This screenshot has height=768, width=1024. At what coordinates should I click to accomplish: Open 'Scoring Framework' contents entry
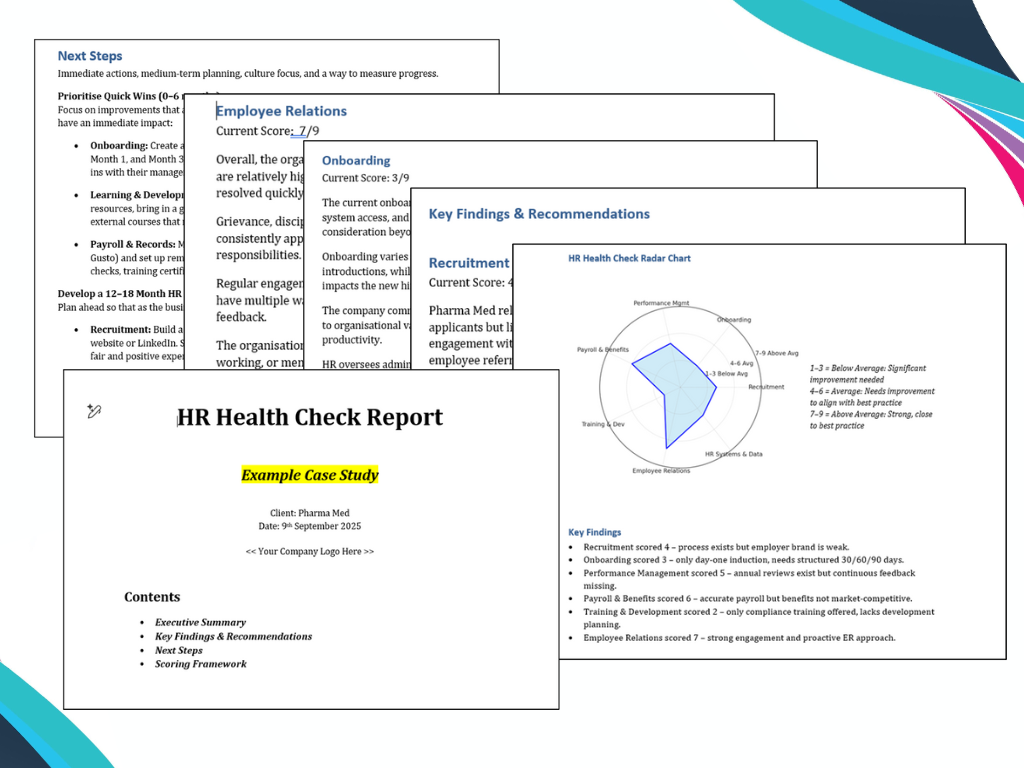click(x=200, y=664)
